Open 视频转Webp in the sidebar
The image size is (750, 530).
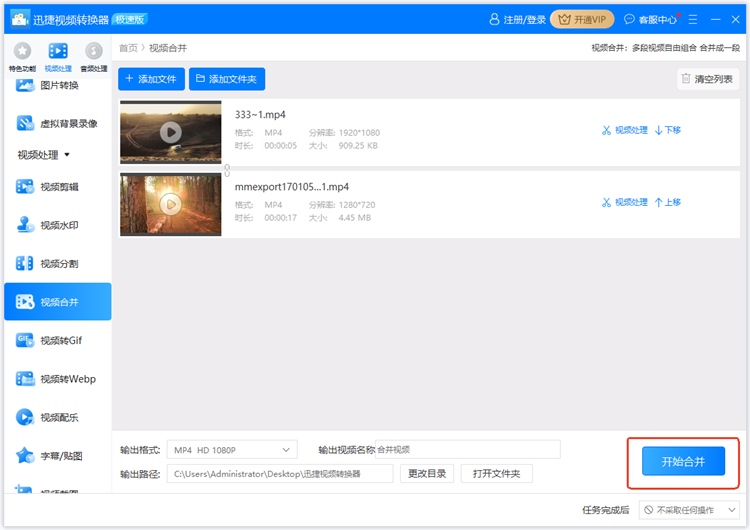coord(57,379)
